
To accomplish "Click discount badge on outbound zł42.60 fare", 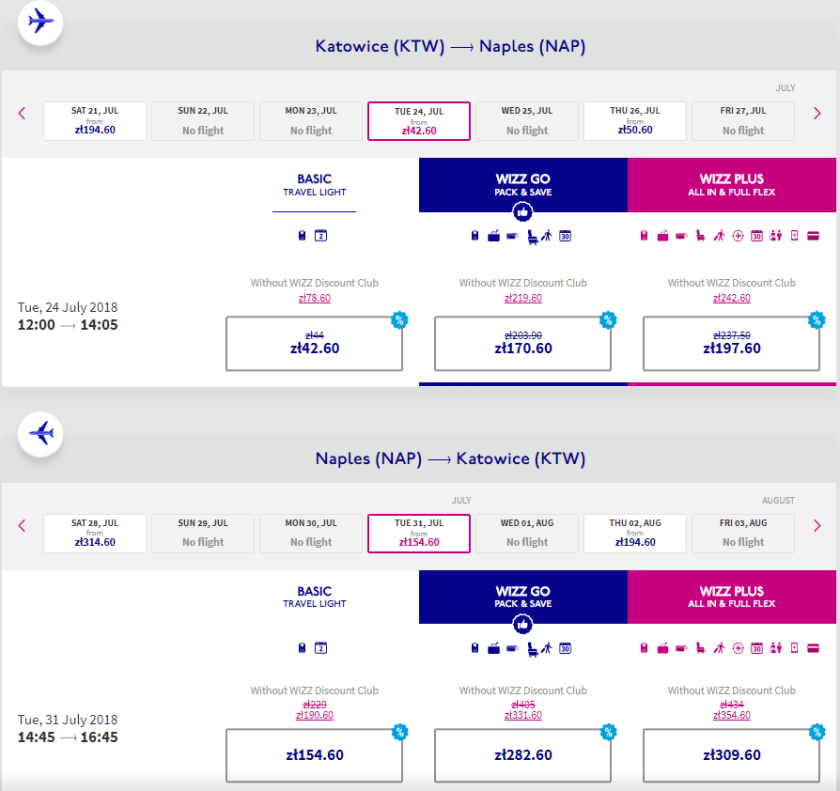I will point(399,321).
